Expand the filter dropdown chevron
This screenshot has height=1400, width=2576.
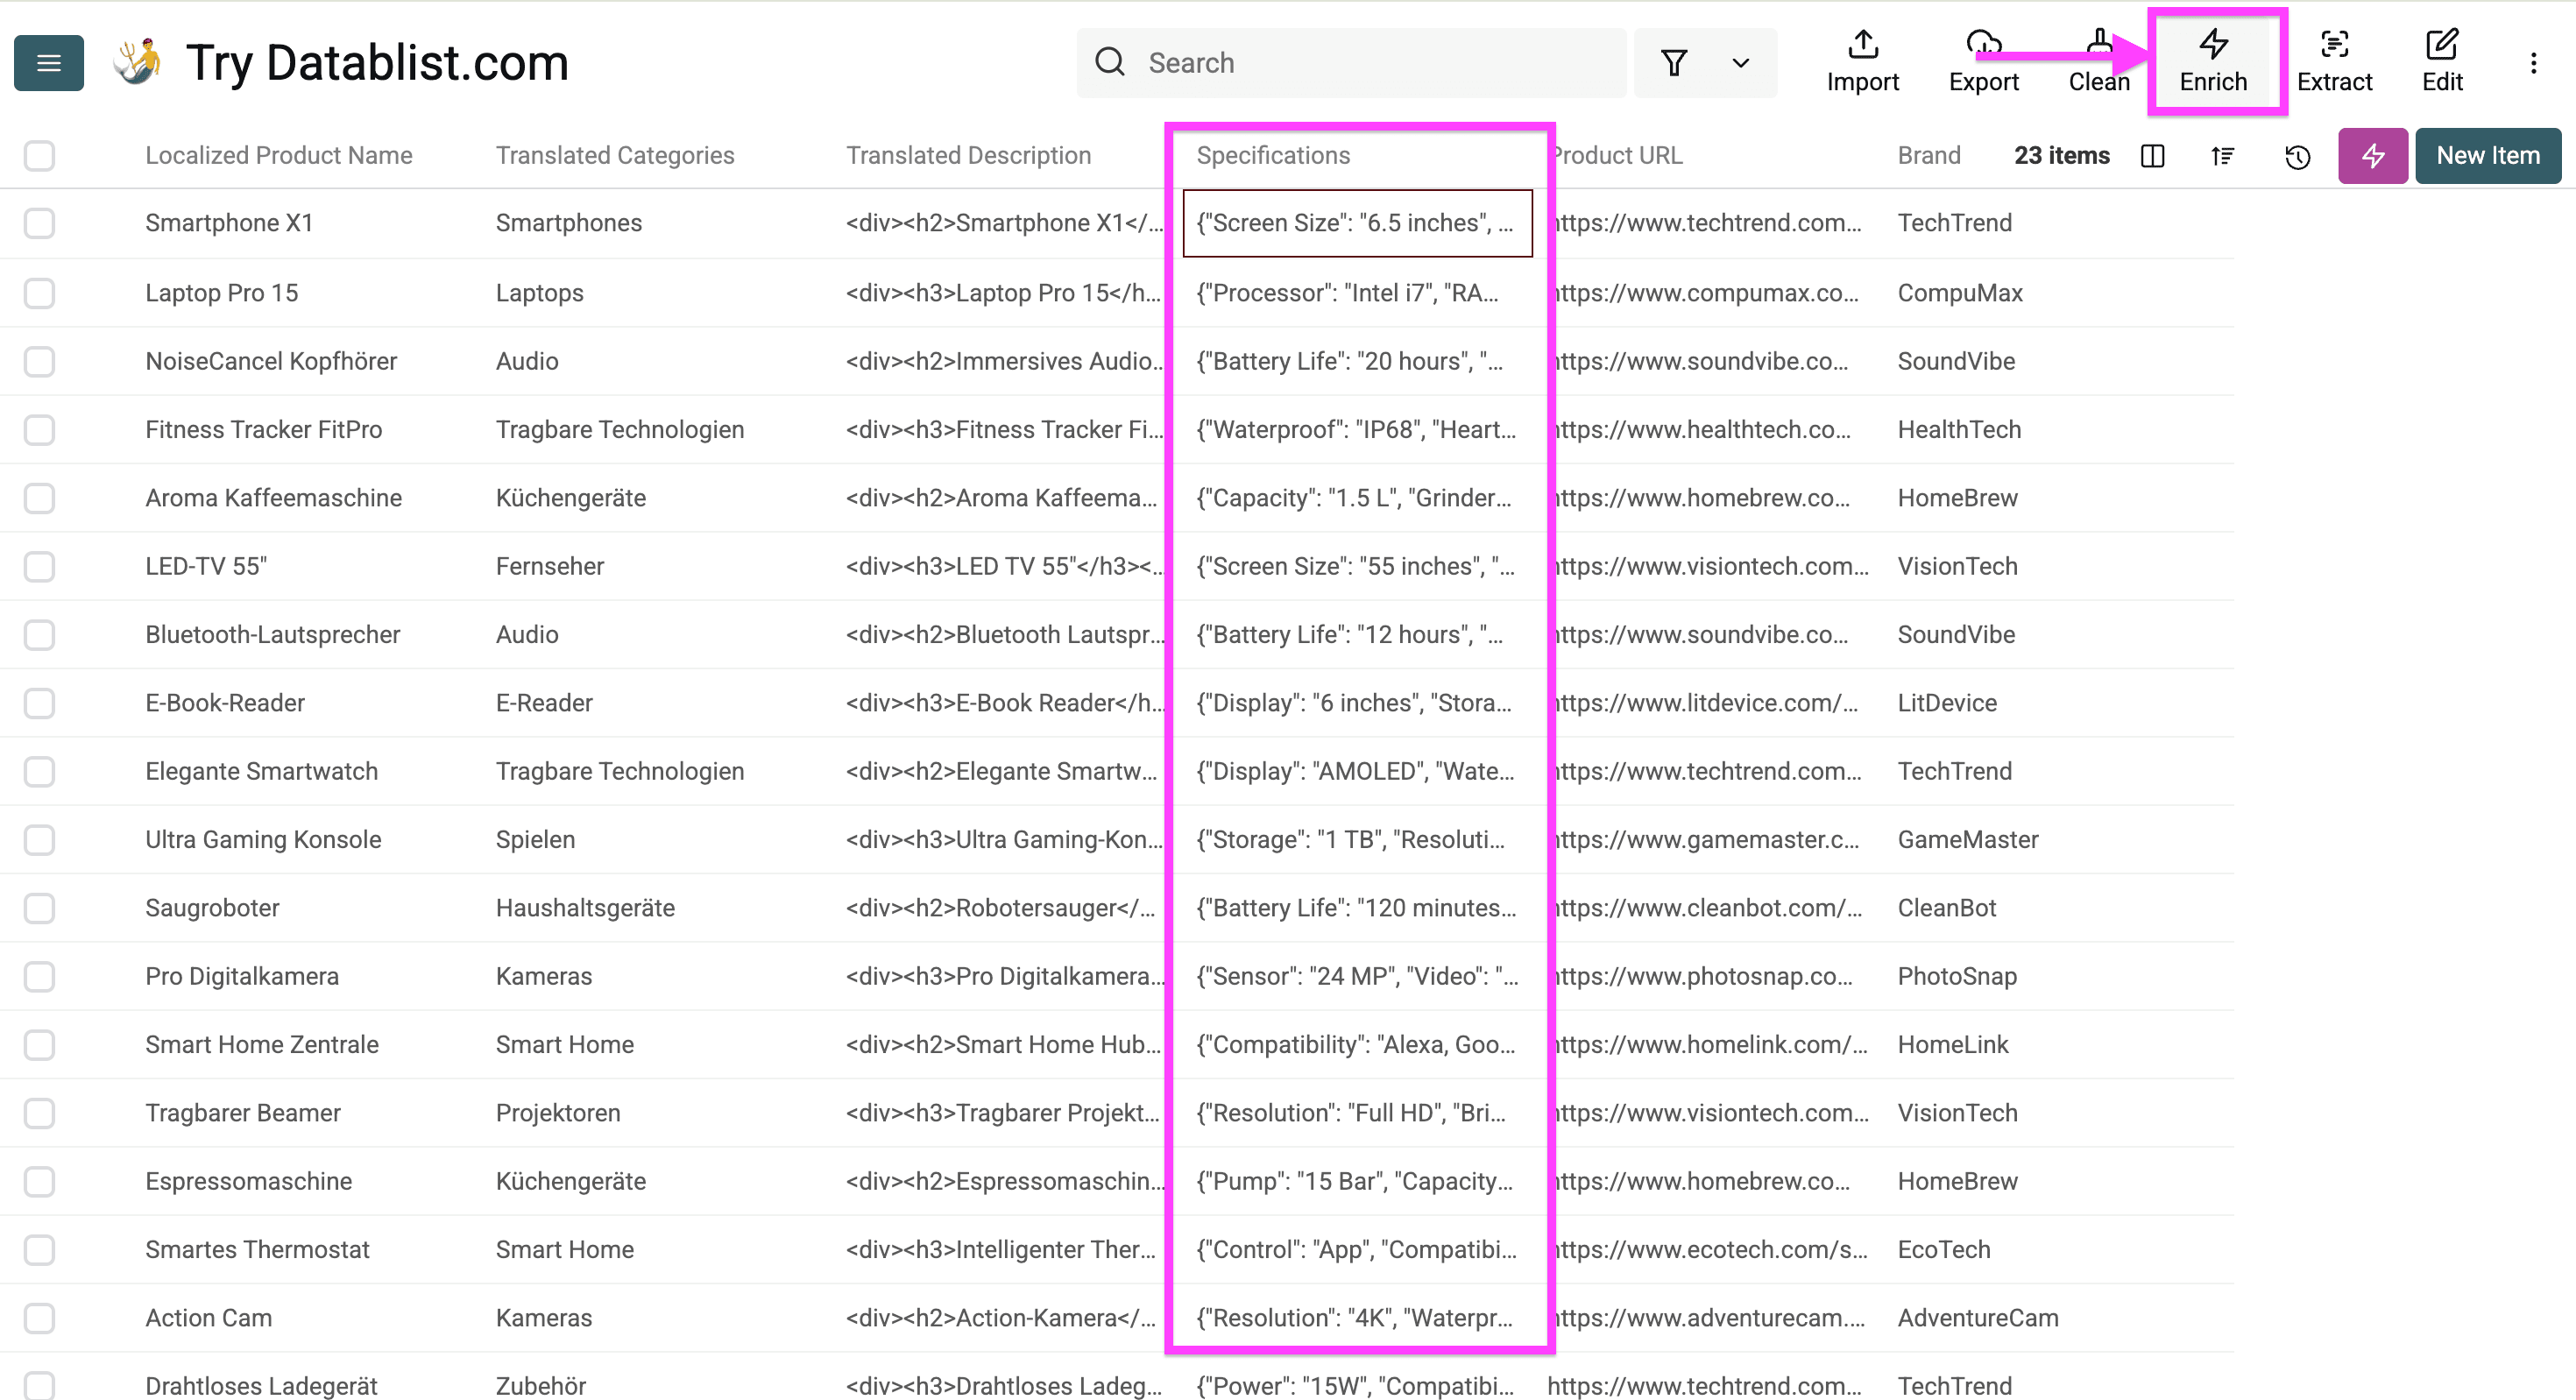(x=1739, y=62)
